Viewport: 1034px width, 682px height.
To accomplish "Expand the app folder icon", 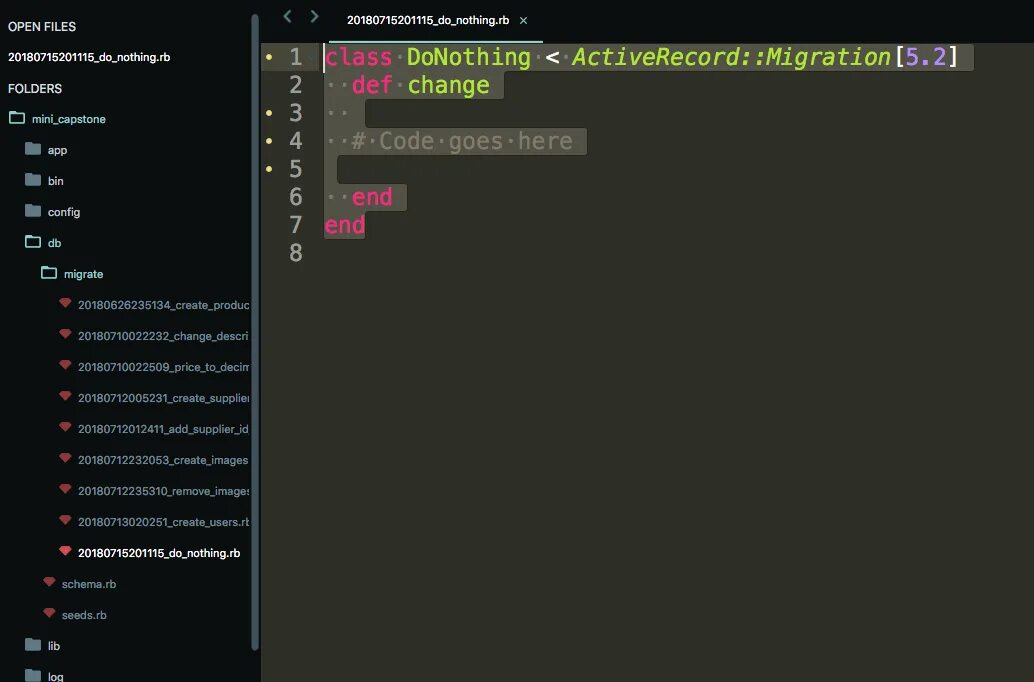I will 33,149.
